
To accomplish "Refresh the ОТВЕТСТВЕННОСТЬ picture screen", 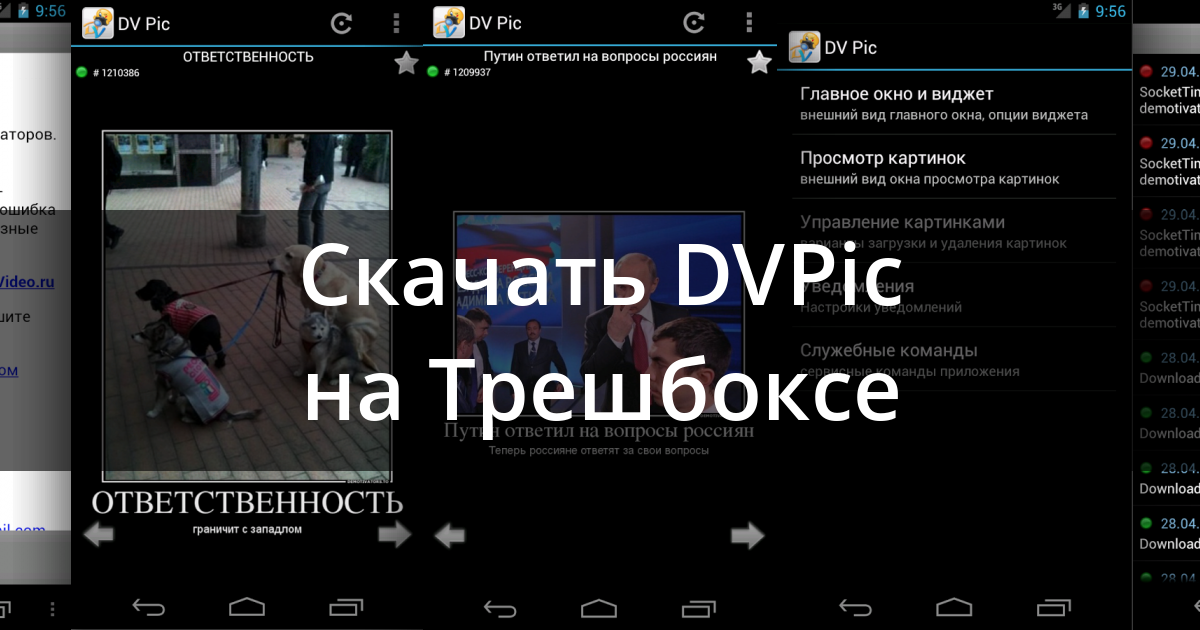I will tap(342, 23).
